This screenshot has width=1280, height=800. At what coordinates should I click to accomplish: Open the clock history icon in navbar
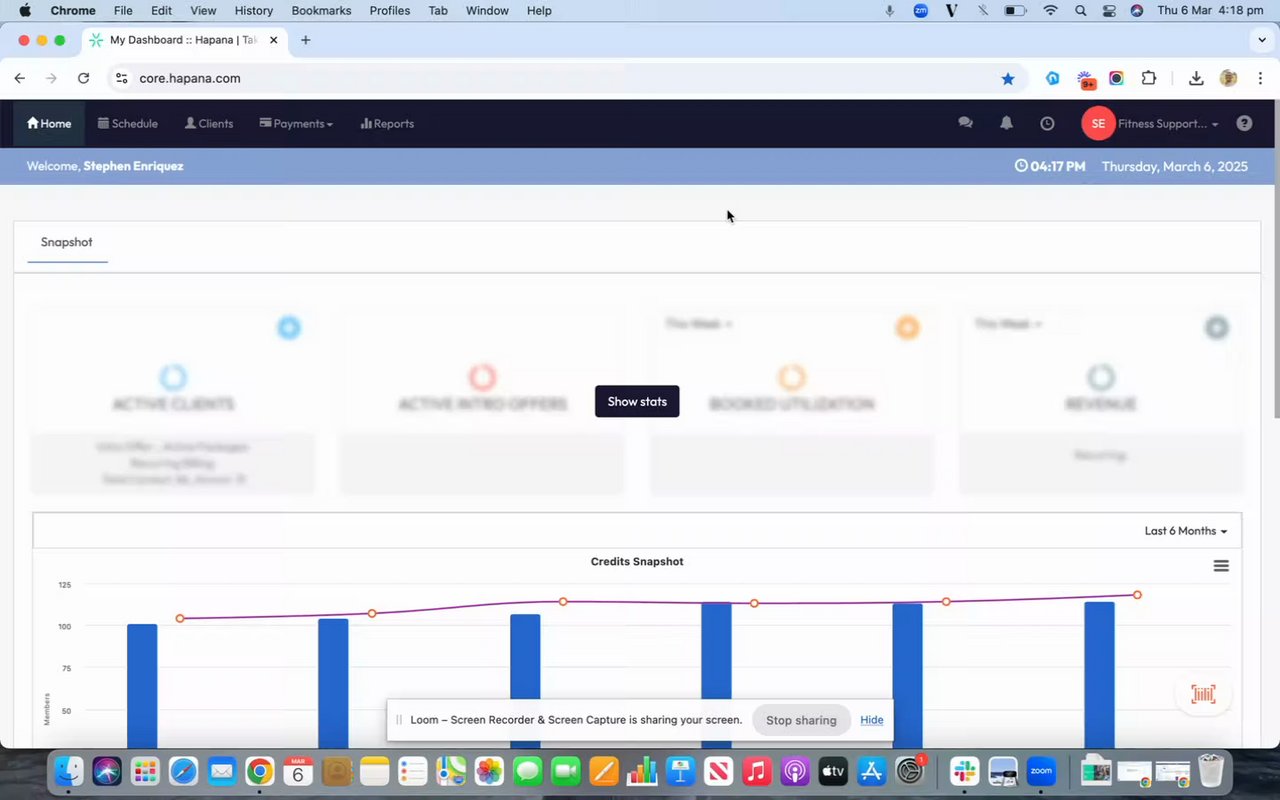click(1047, 123)
